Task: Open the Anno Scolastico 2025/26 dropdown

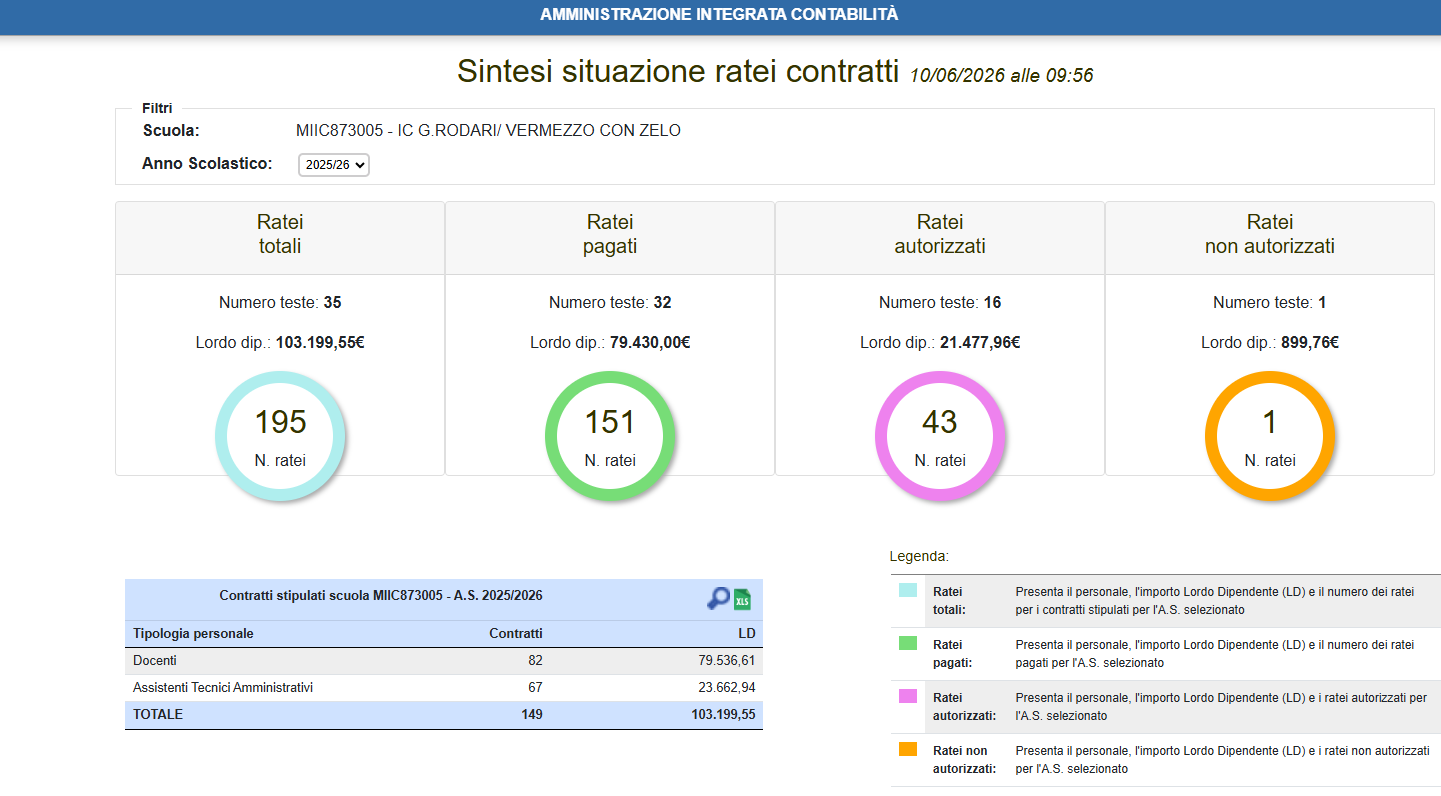Action: tap(334, 165)
